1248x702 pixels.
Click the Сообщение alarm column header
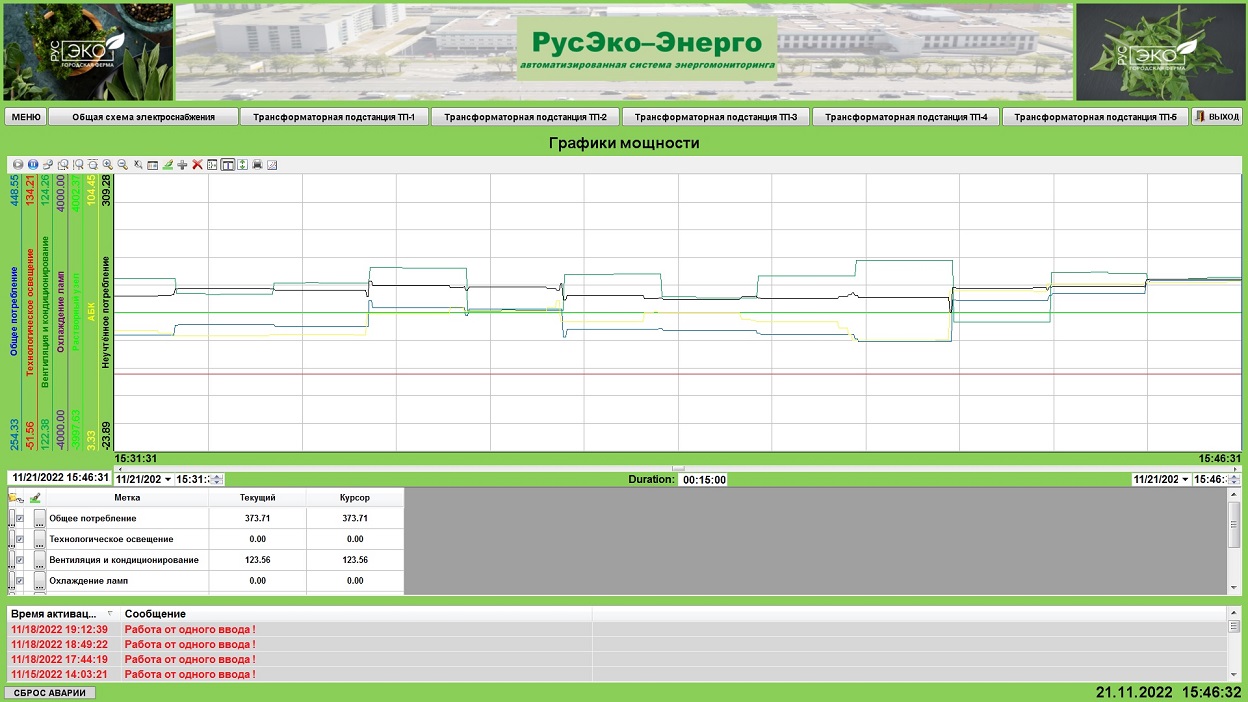[356, 613]
